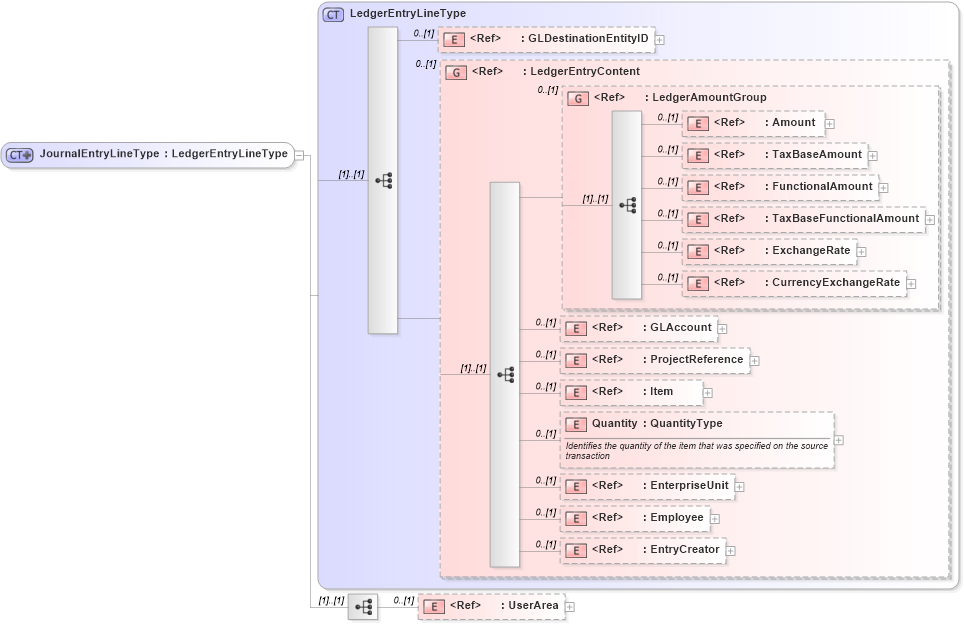Click the E icon on the ExchangeRate element
964x624 pixels.
[696, 251]
